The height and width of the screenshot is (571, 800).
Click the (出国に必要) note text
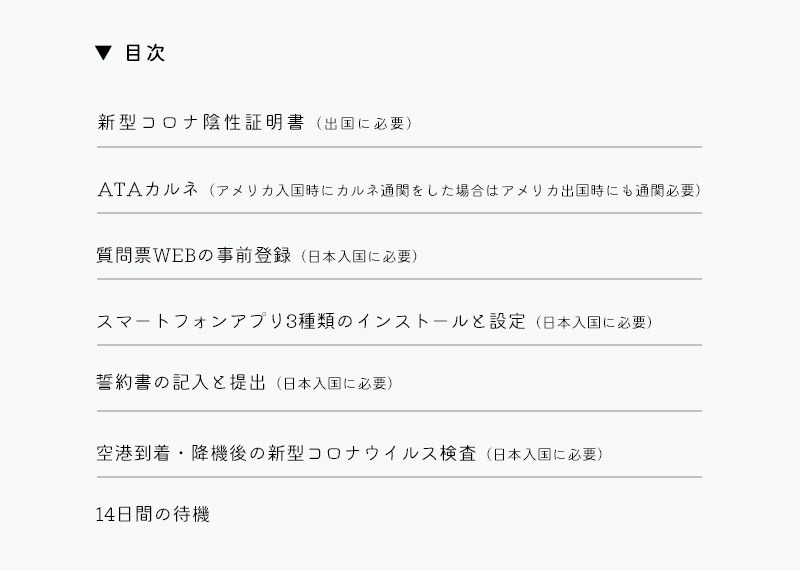363,123
